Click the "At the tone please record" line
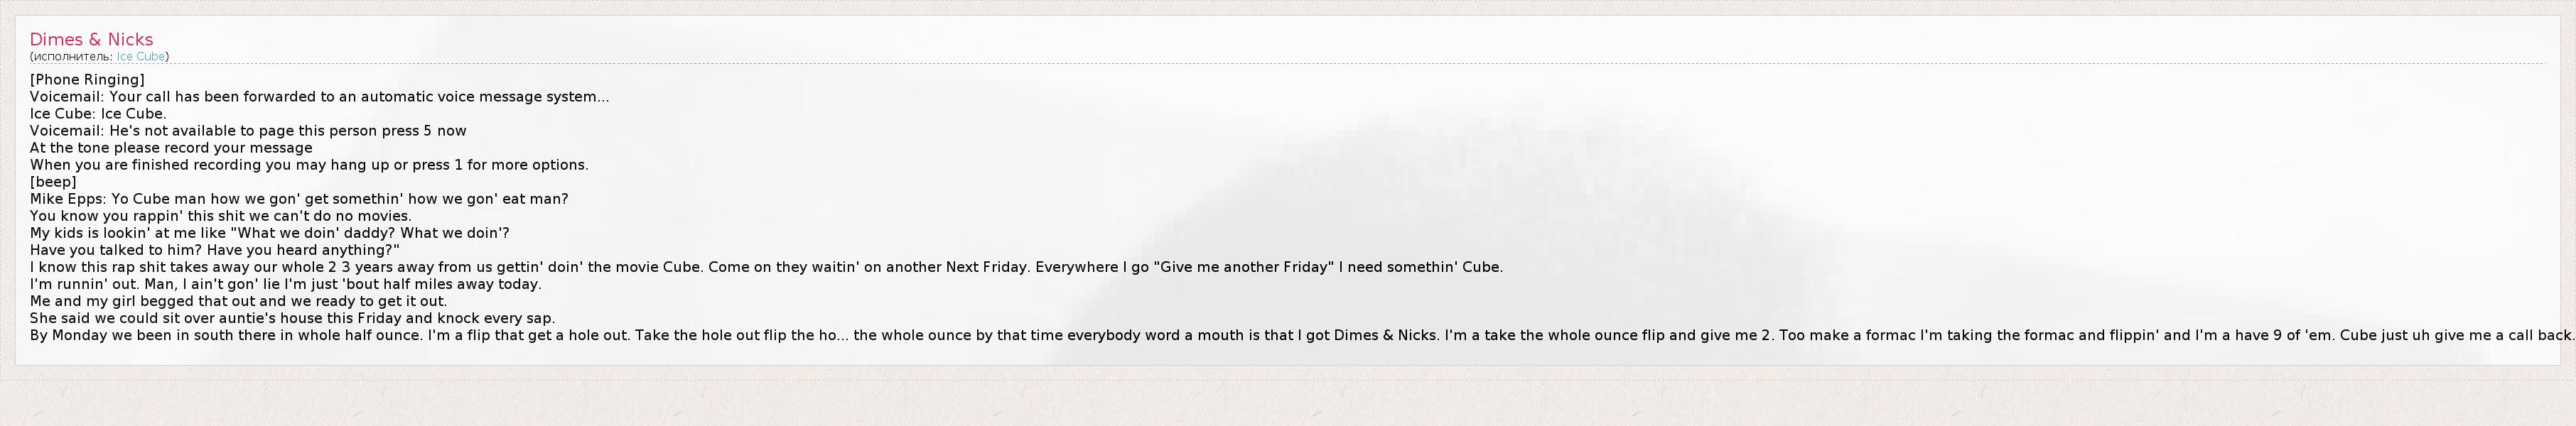The image size is (2576, 426). pos(171,148)
